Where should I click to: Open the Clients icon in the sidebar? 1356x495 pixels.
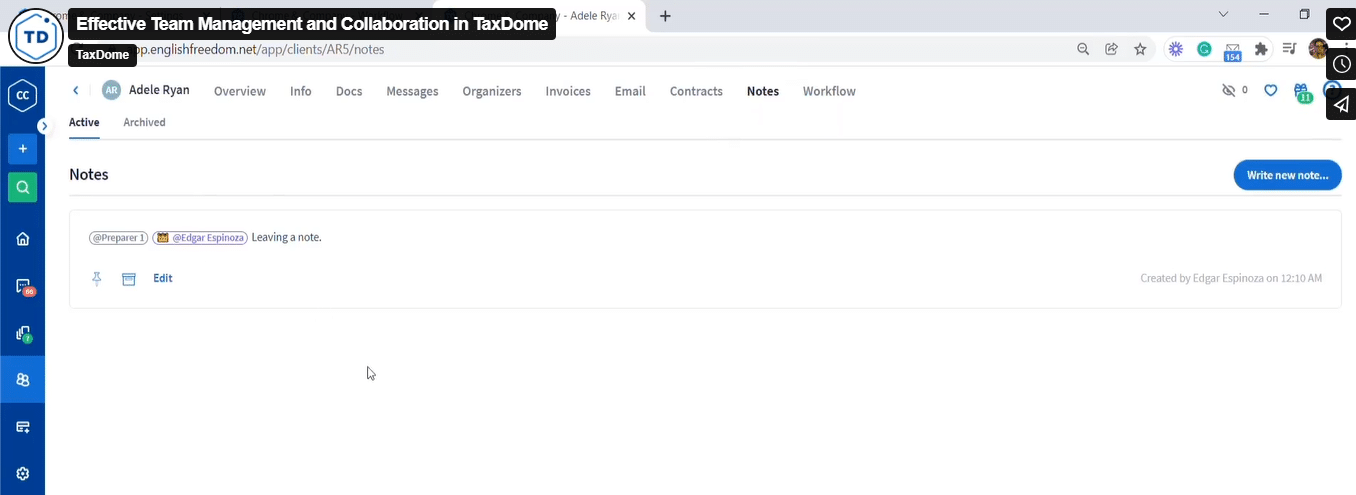click(22, 380)
